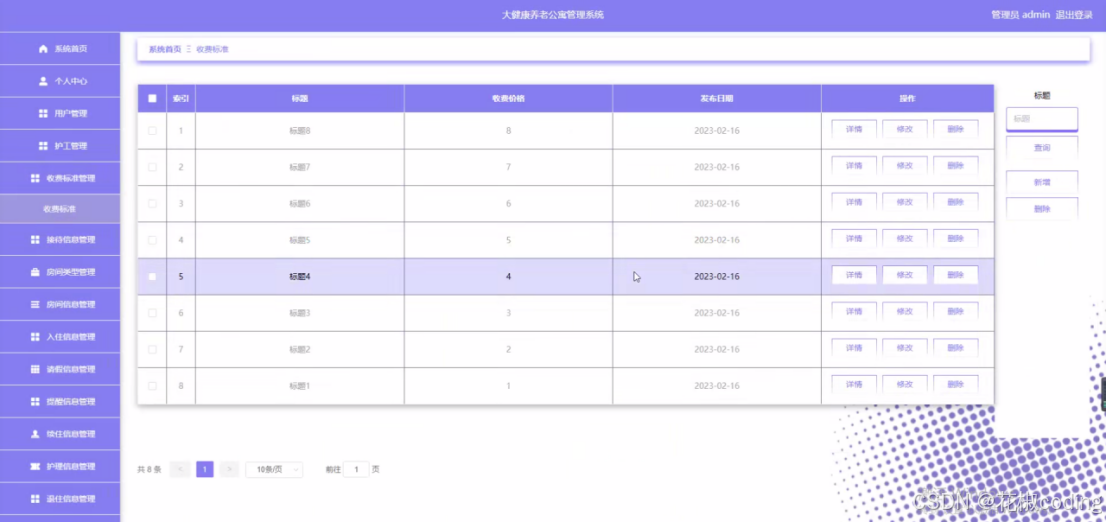Click 系统首页 in the breadcrumb
Screen dimensions: 1106x522
[x=165, y=49]
